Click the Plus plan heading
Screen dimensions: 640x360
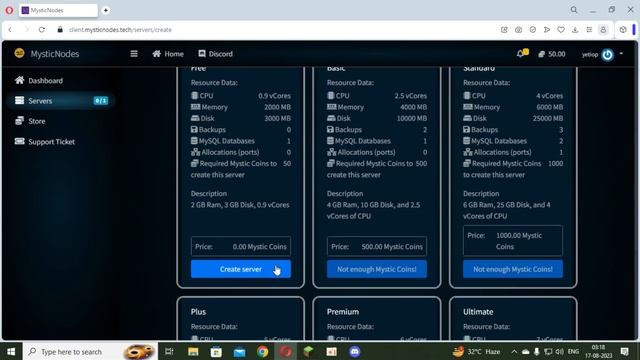[198, 311]
